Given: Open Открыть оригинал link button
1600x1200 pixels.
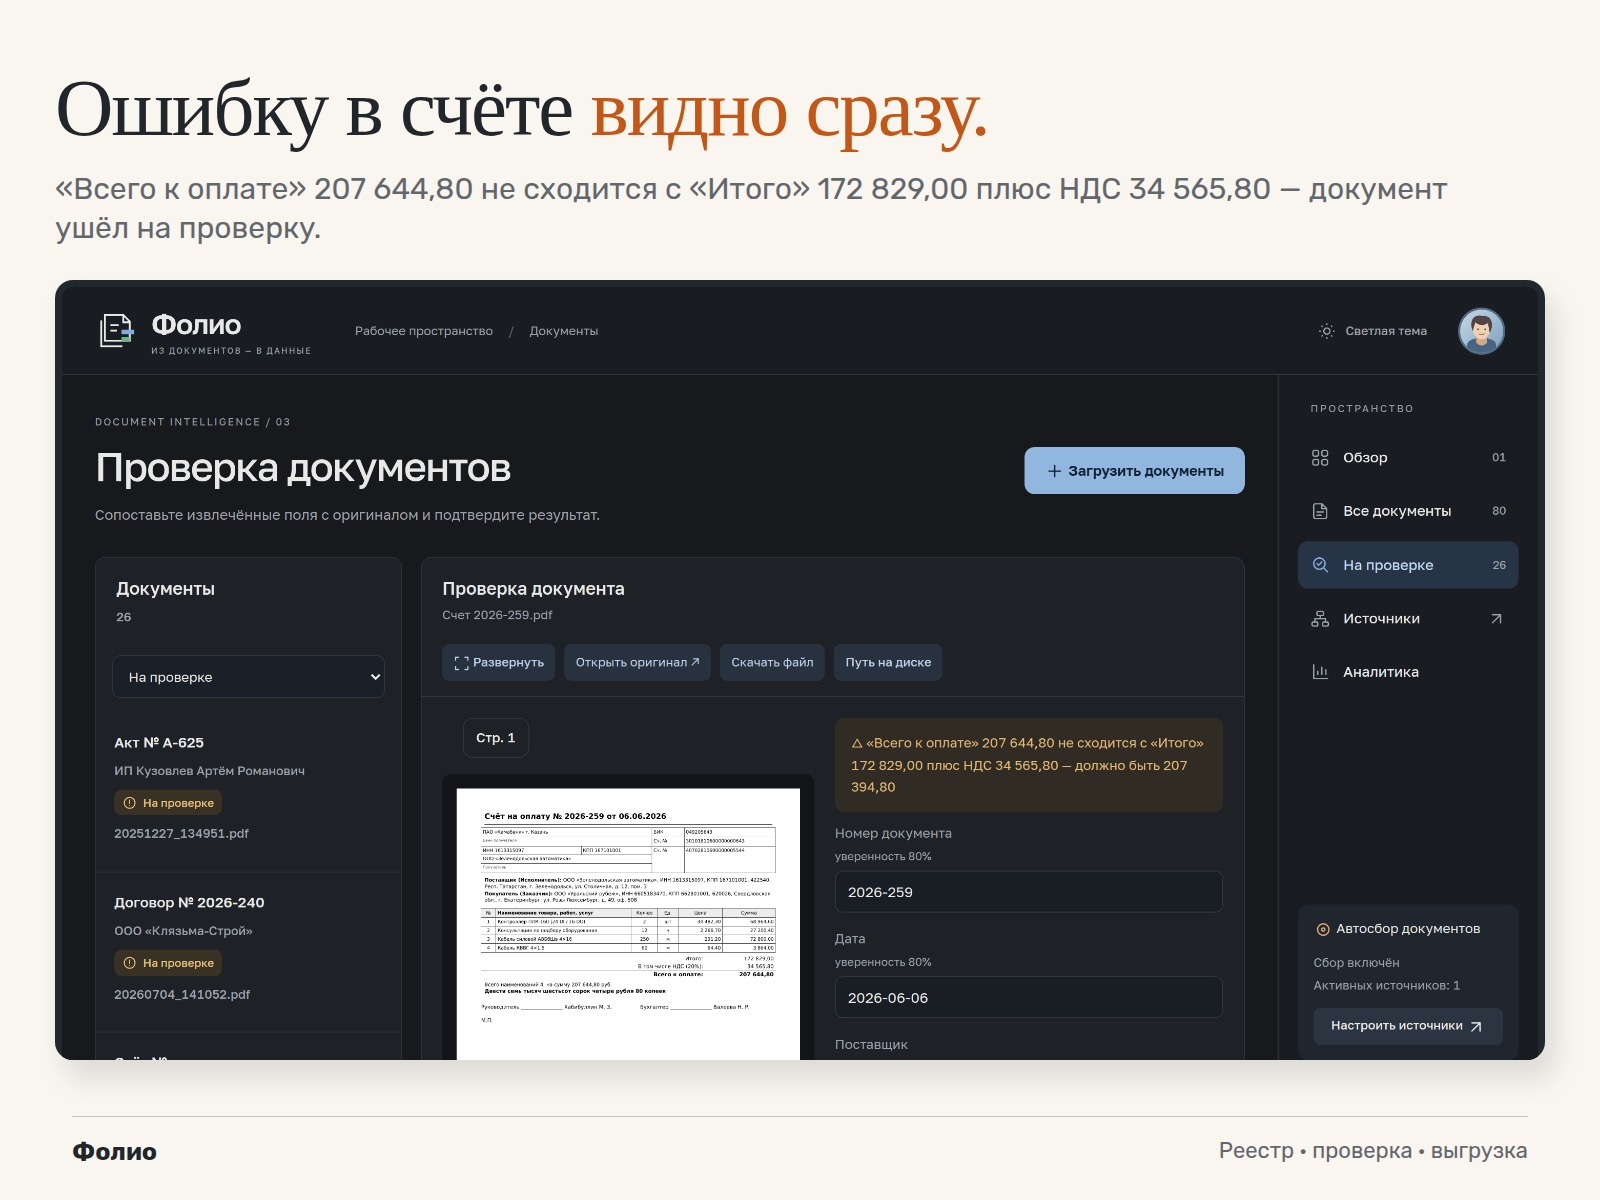Looking at the screenshot, I should point(637,662).
